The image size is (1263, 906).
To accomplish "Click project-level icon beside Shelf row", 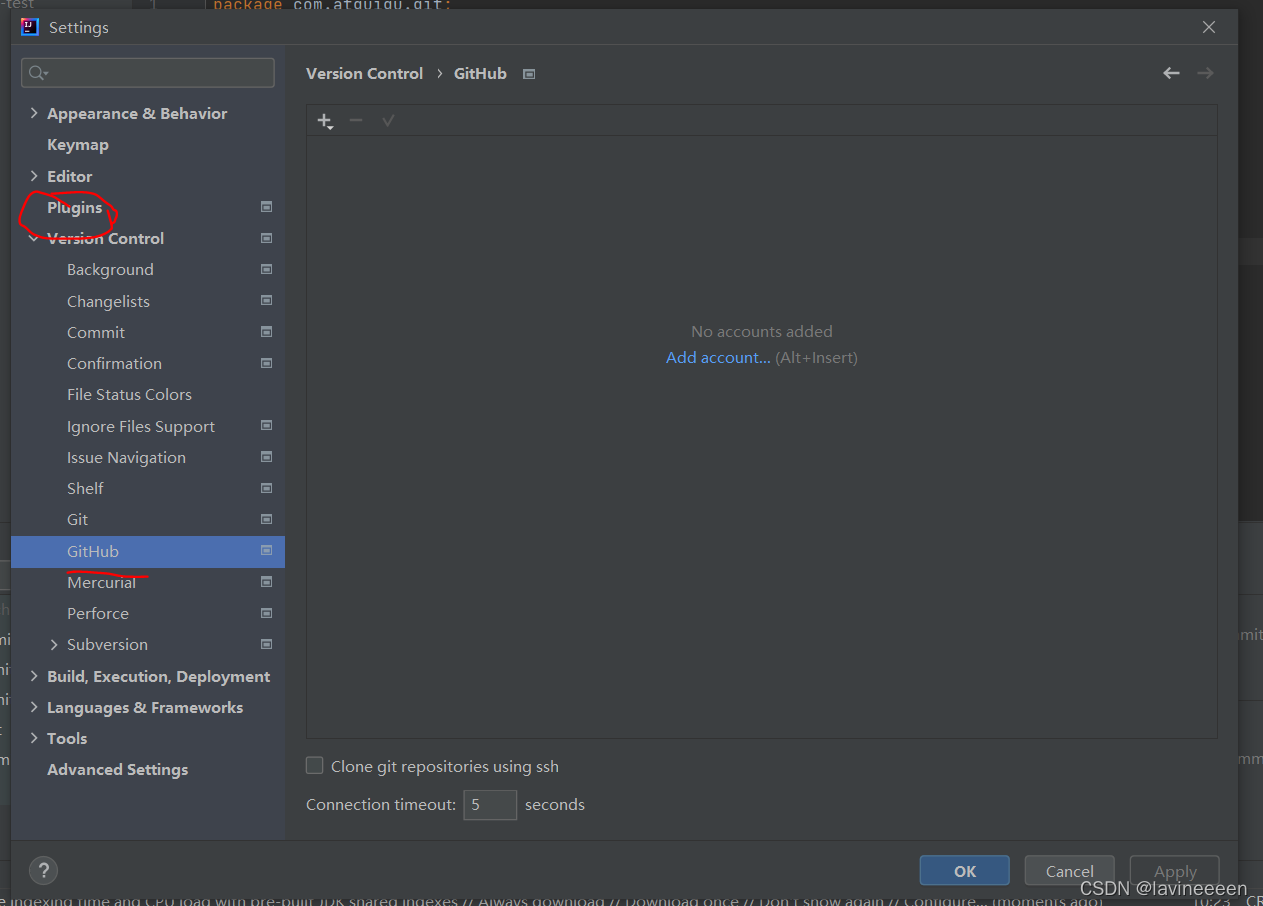I will (x=266, y=488).
